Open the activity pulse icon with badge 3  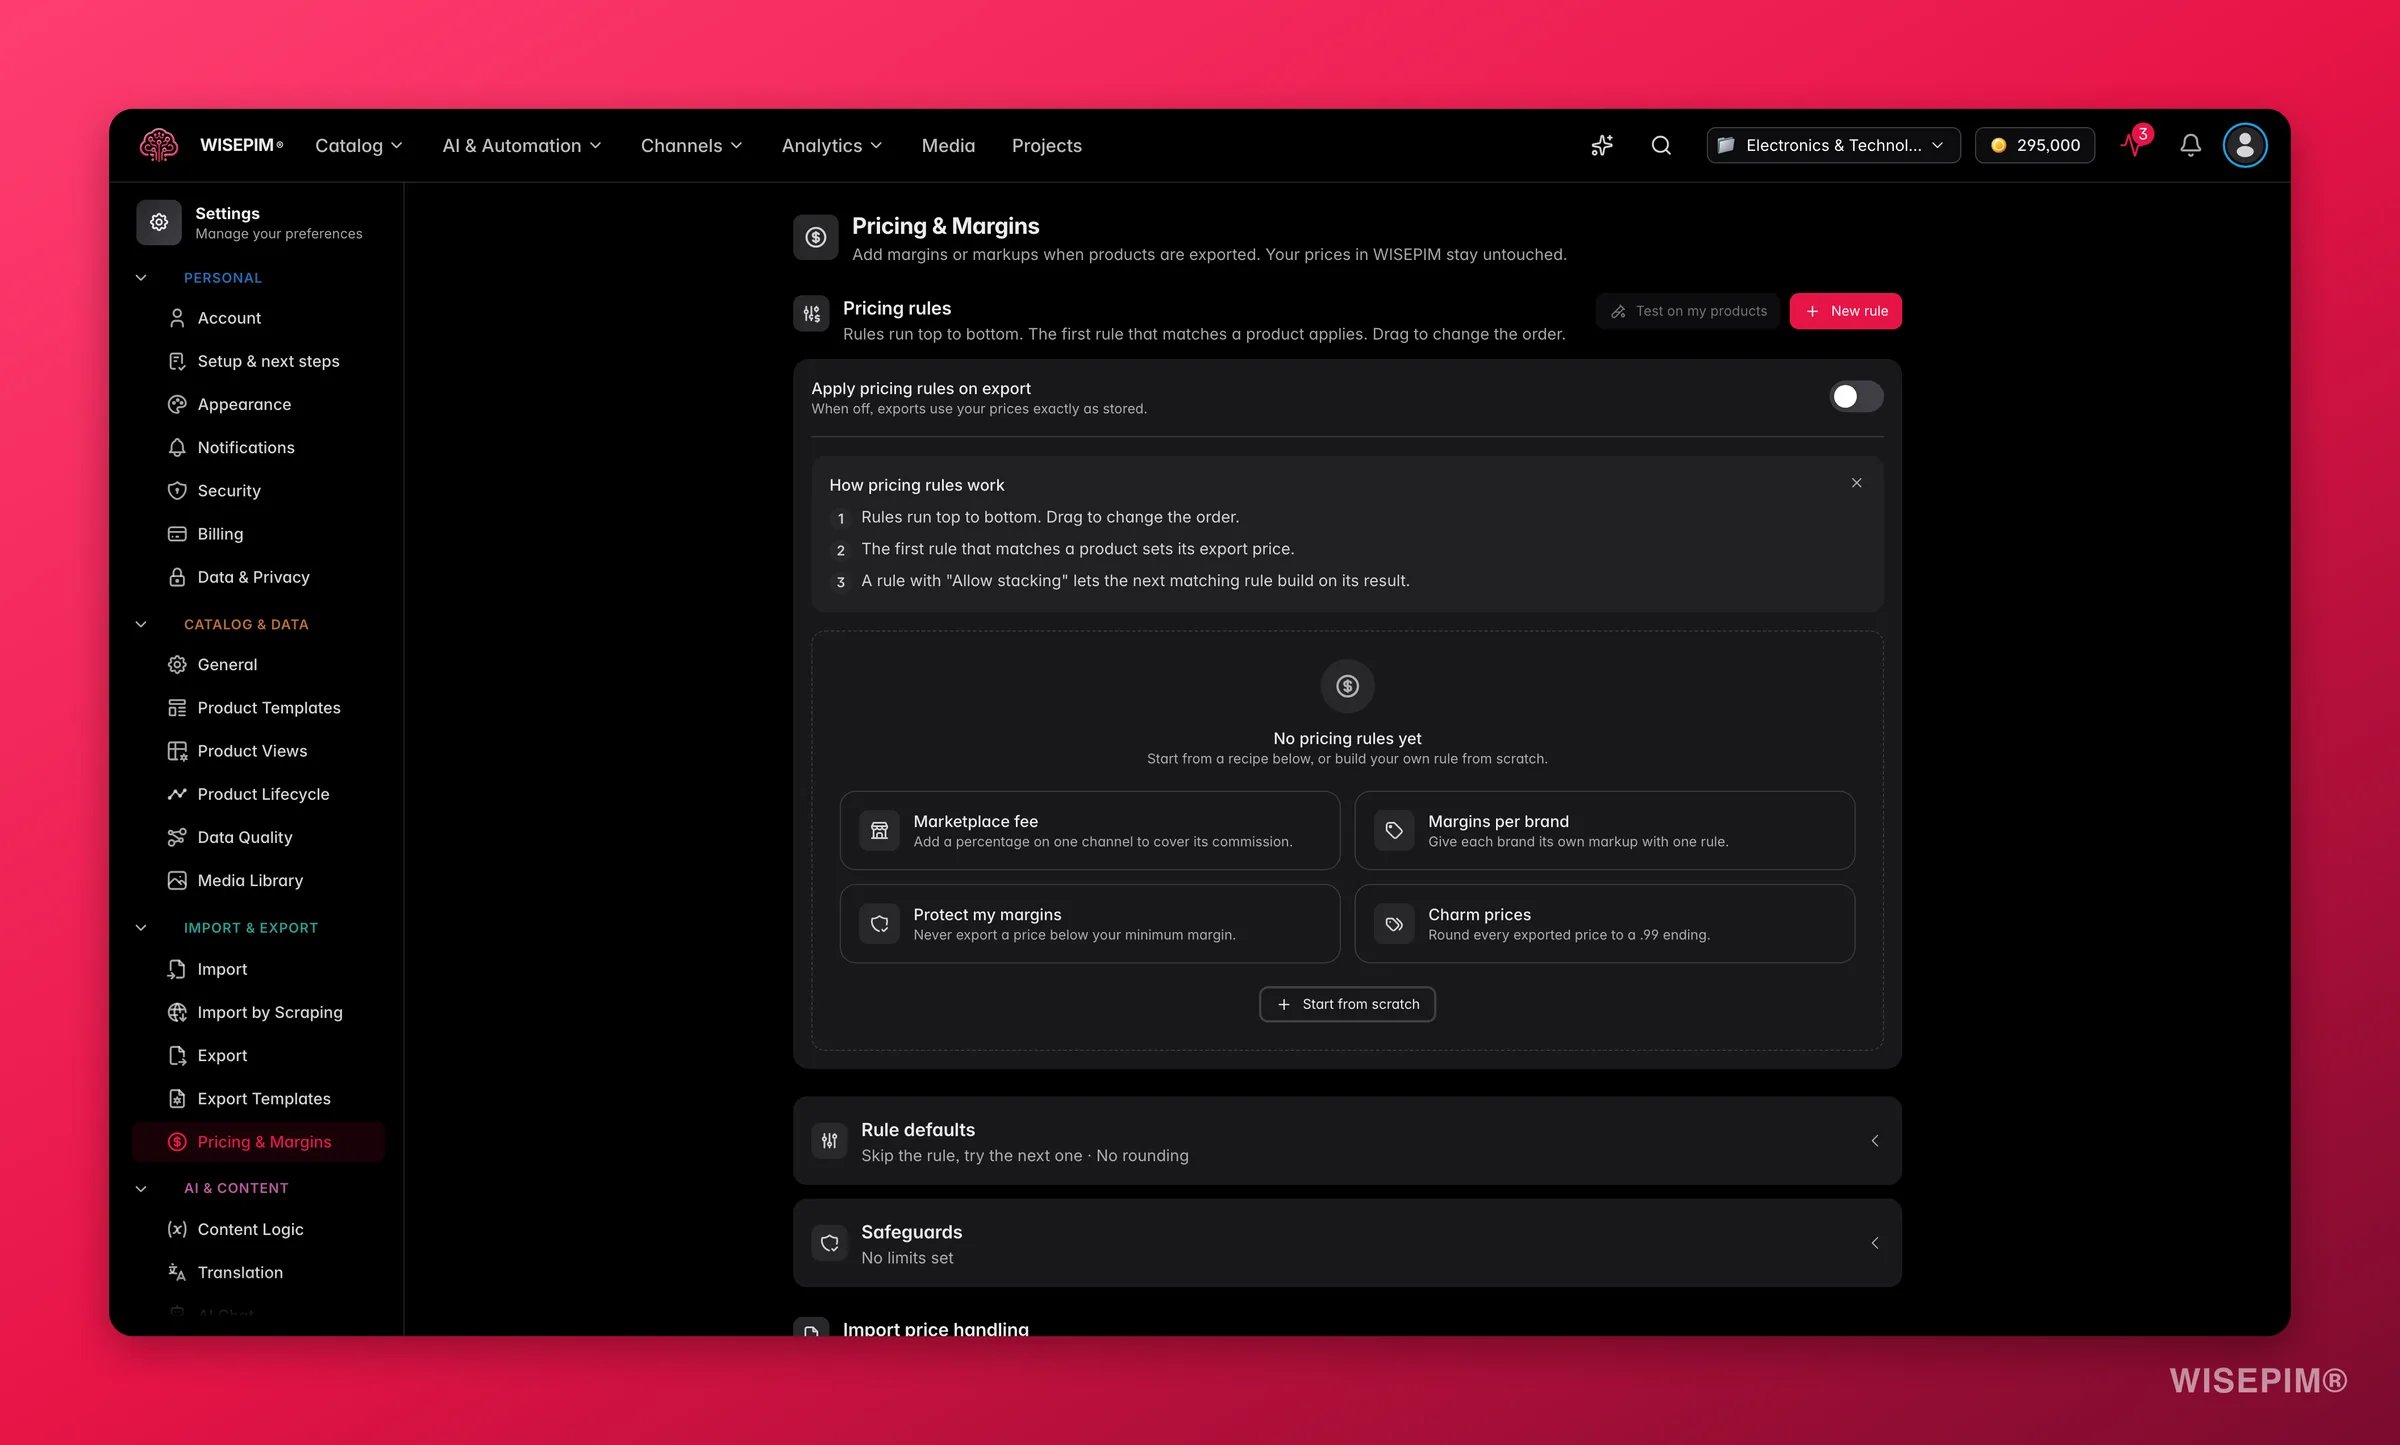tap(2134, 144)
